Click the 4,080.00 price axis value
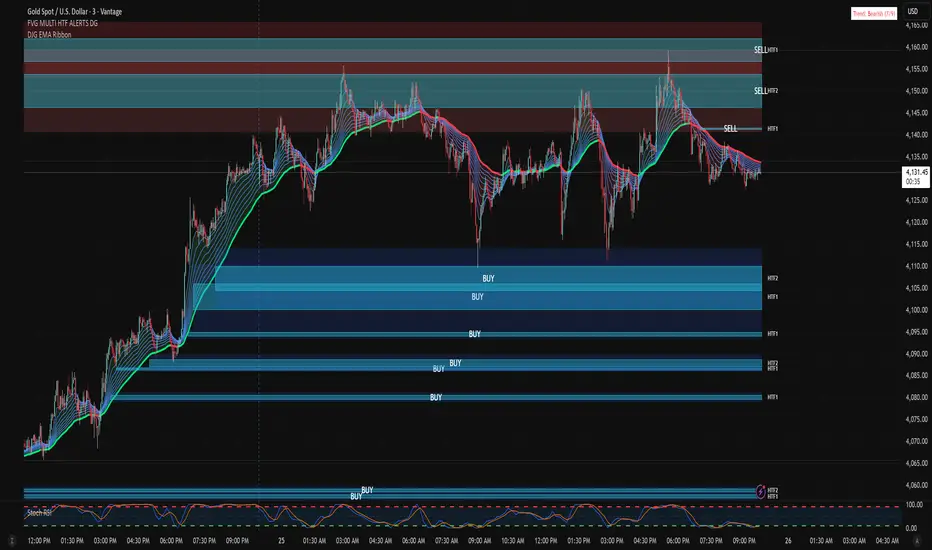Viewport: 932px width, 550px height. coord(916,397)
